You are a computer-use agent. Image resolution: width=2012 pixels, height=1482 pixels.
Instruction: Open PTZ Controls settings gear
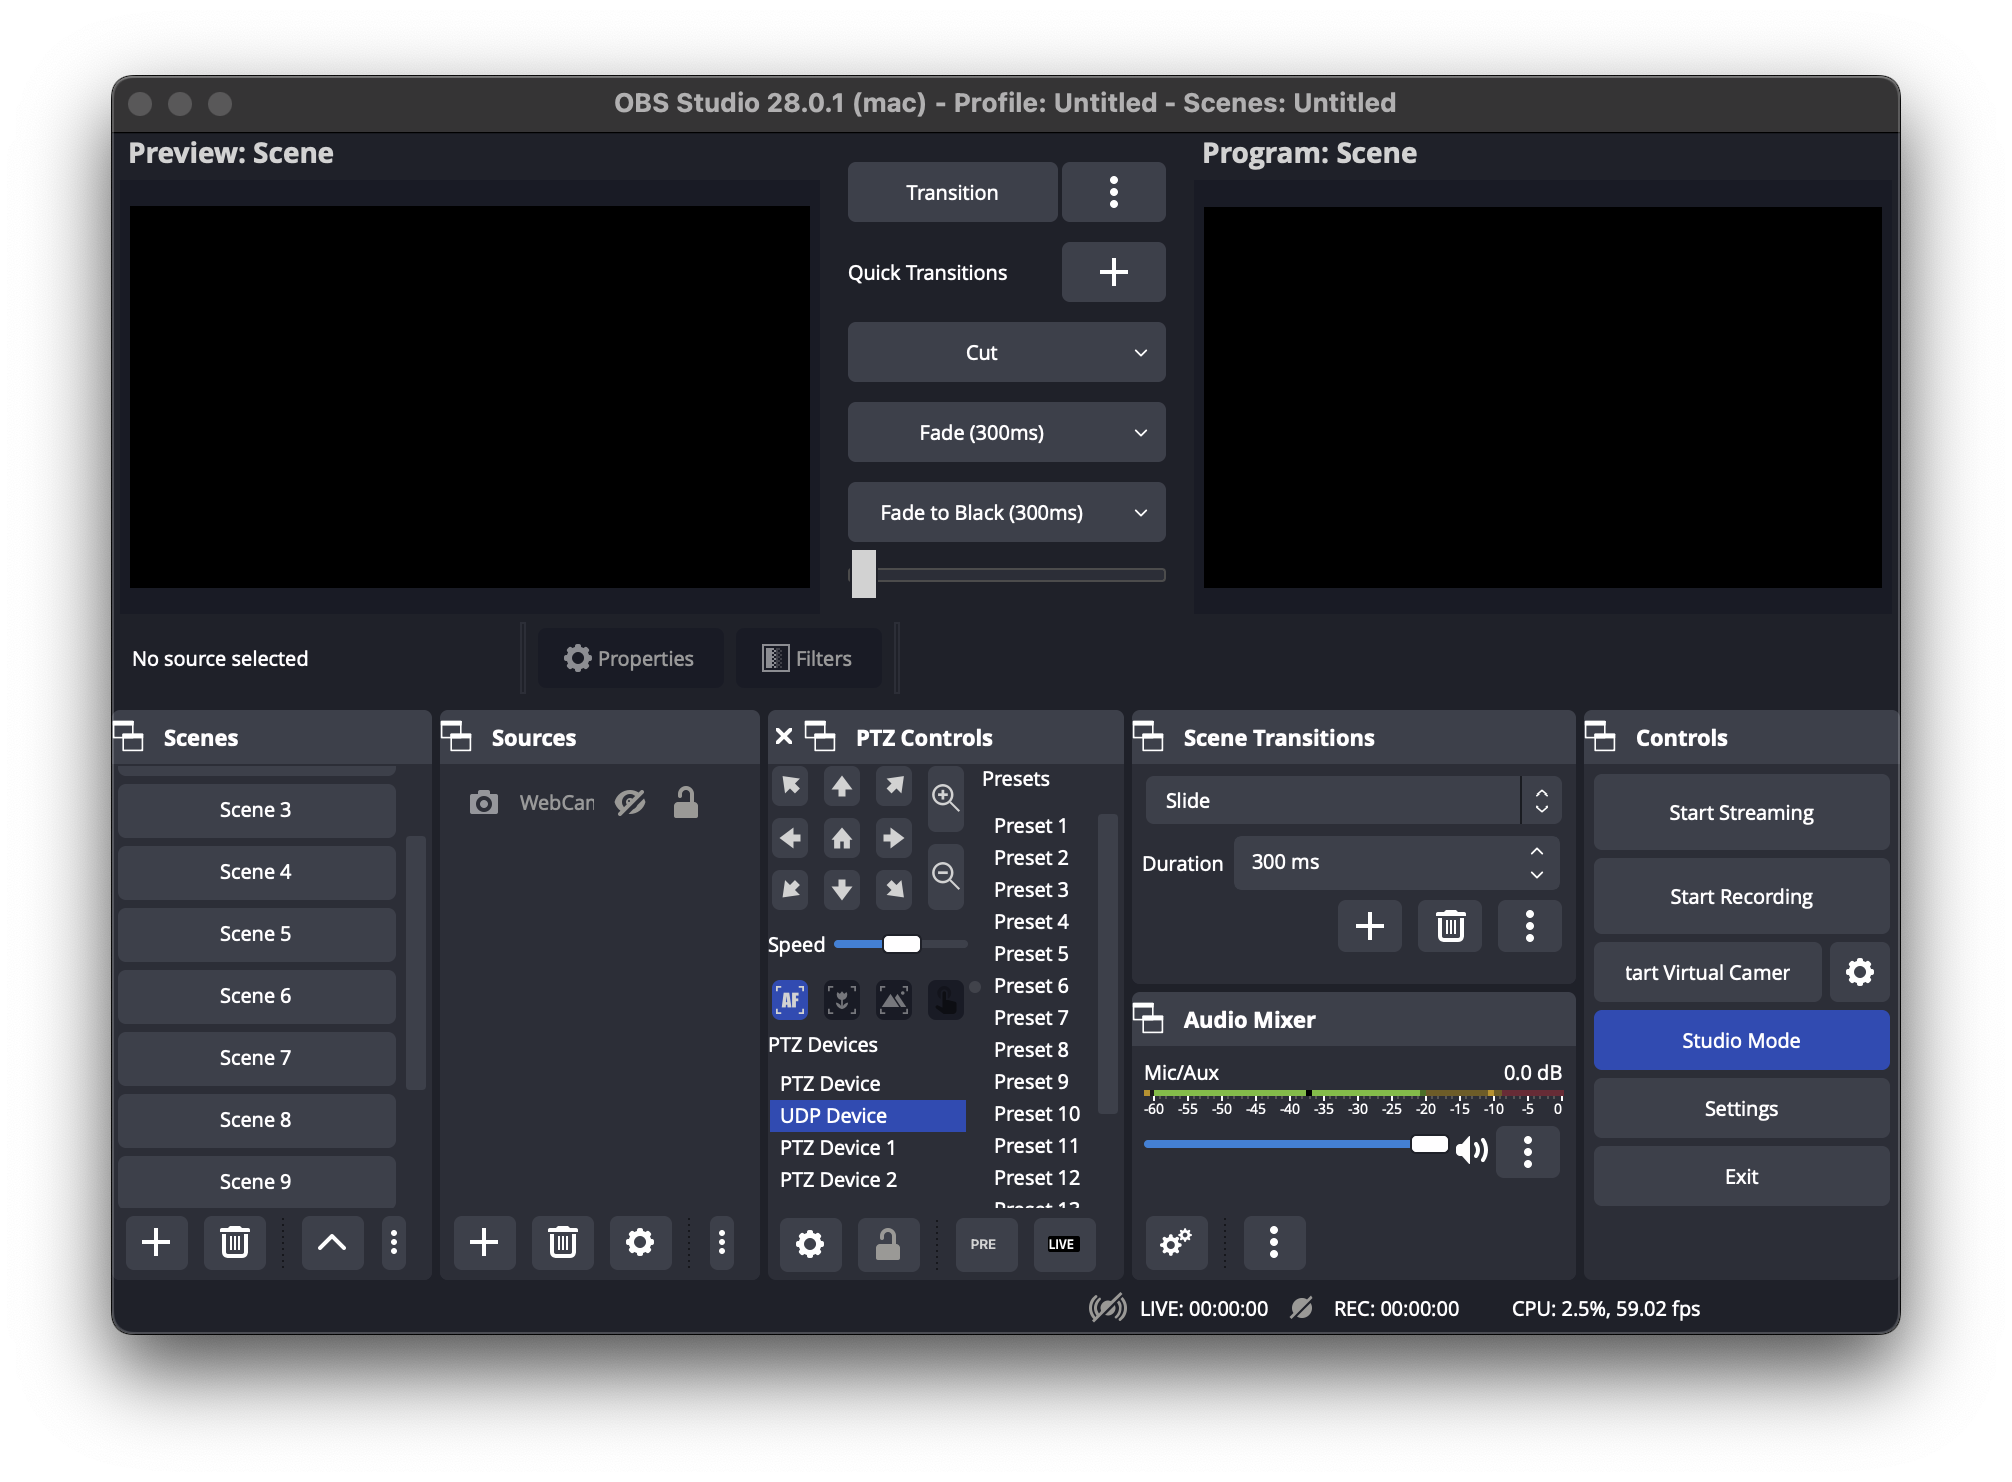(810, 1243)
